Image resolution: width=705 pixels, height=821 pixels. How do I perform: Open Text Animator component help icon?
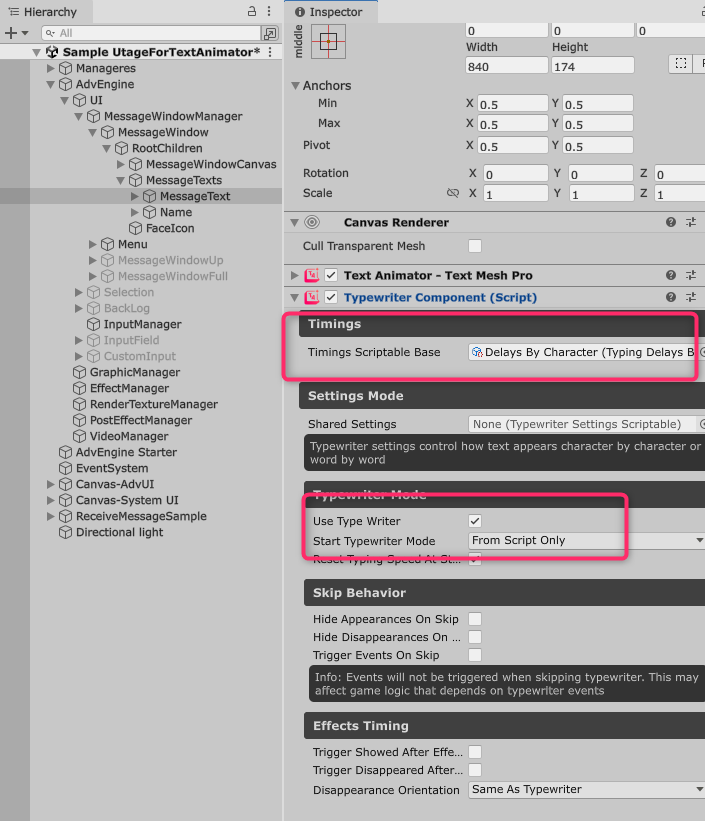tap(671, 275)
